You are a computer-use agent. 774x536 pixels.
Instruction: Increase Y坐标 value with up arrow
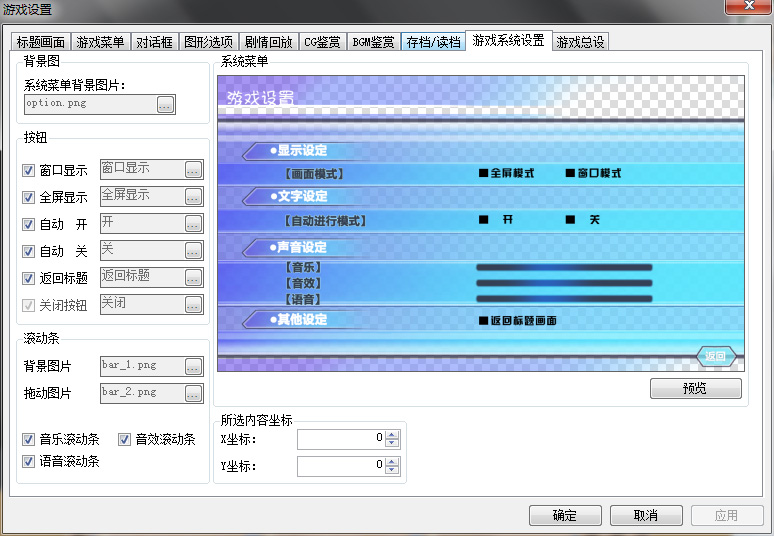click(x=392, y=462)
